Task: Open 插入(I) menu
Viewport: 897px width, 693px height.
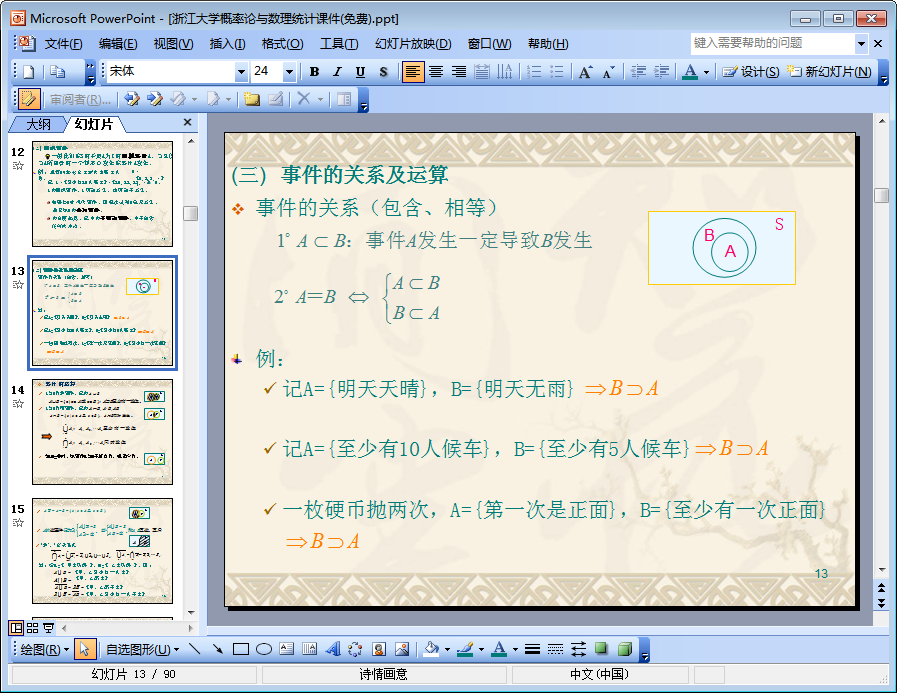Action: [227, 43]
